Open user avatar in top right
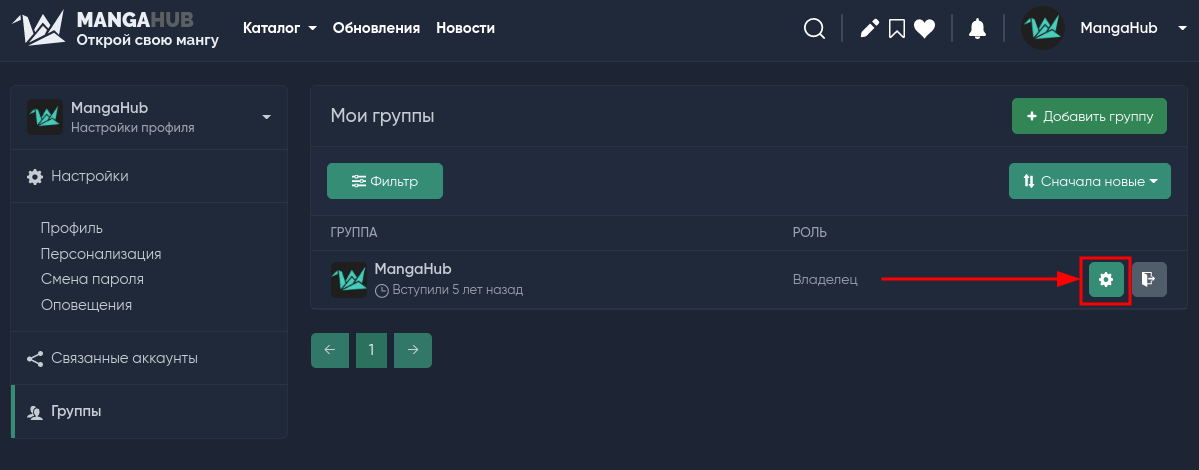This screenshot has width=1199, height=470. point(1043,28)
